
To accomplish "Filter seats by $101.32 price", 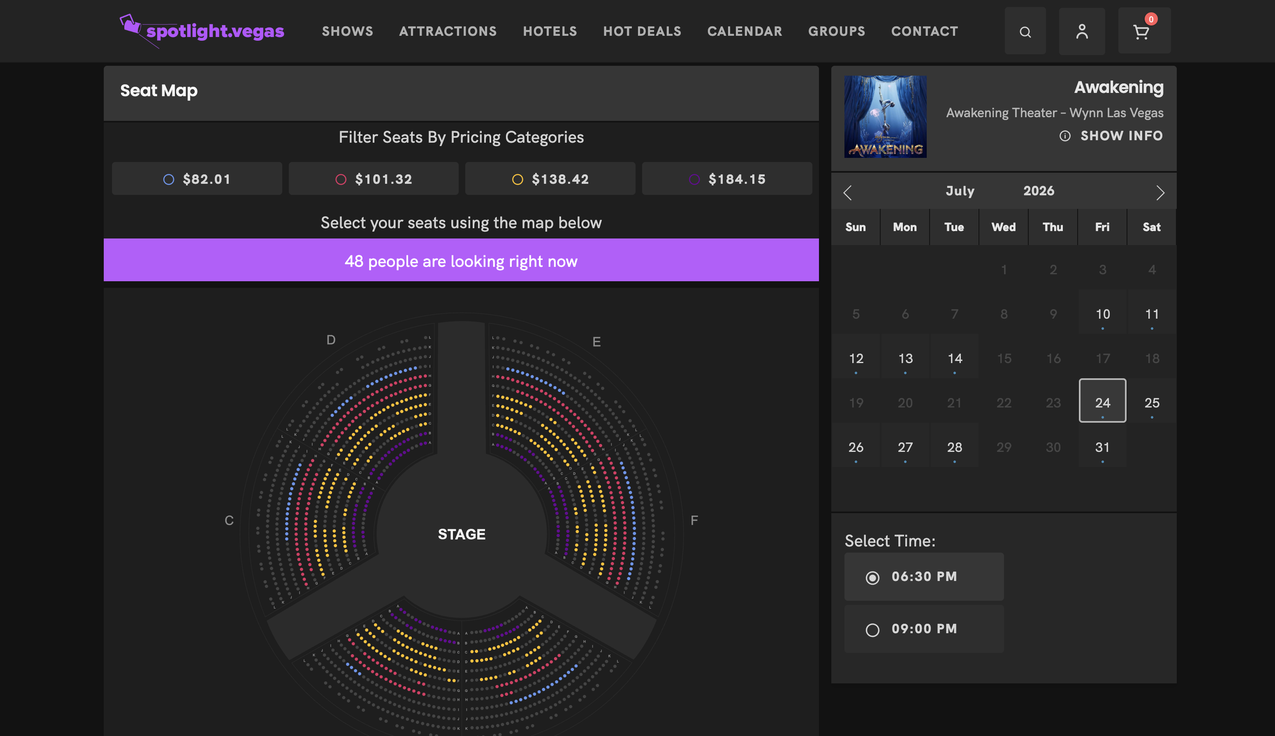I will pos(374,179).
